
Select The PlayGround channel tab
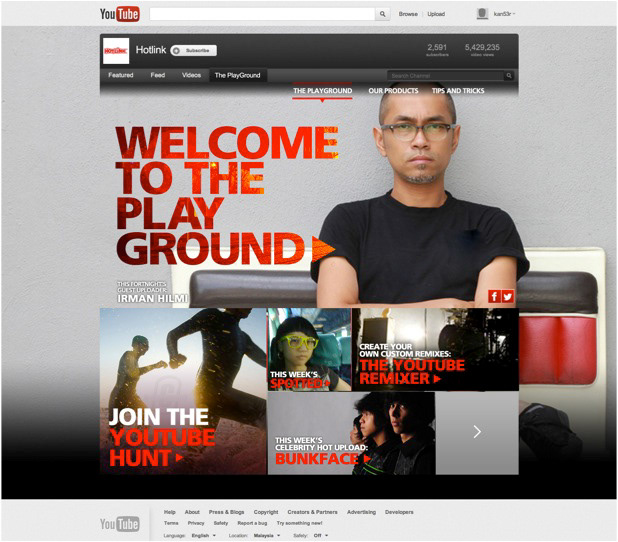(x=237, y=75)
